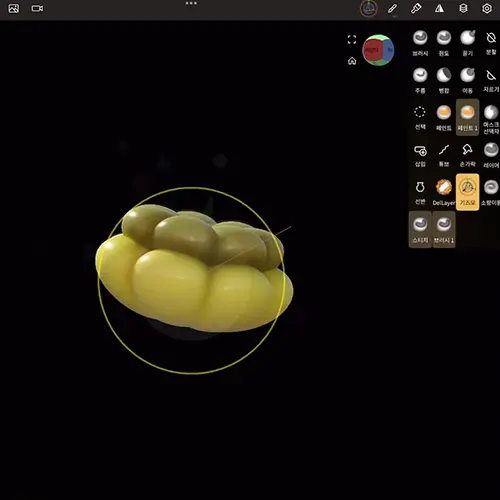Image resolution: width=500 pixels, height=500 pixels.
Task: Choose the 끌기 (Drag) tool
Action: tap(467, 43)
